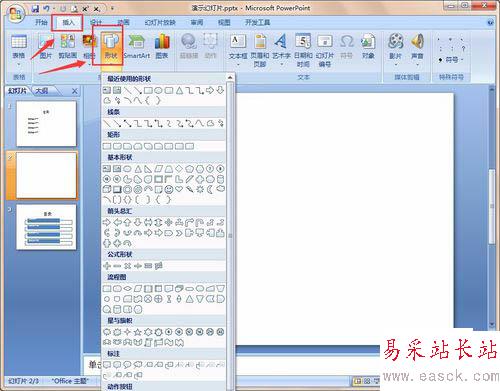The height and width of the screenshot is (391, 500).
Task: Open the Slide Show ribbon tab
Action: [x=160, y=22]
